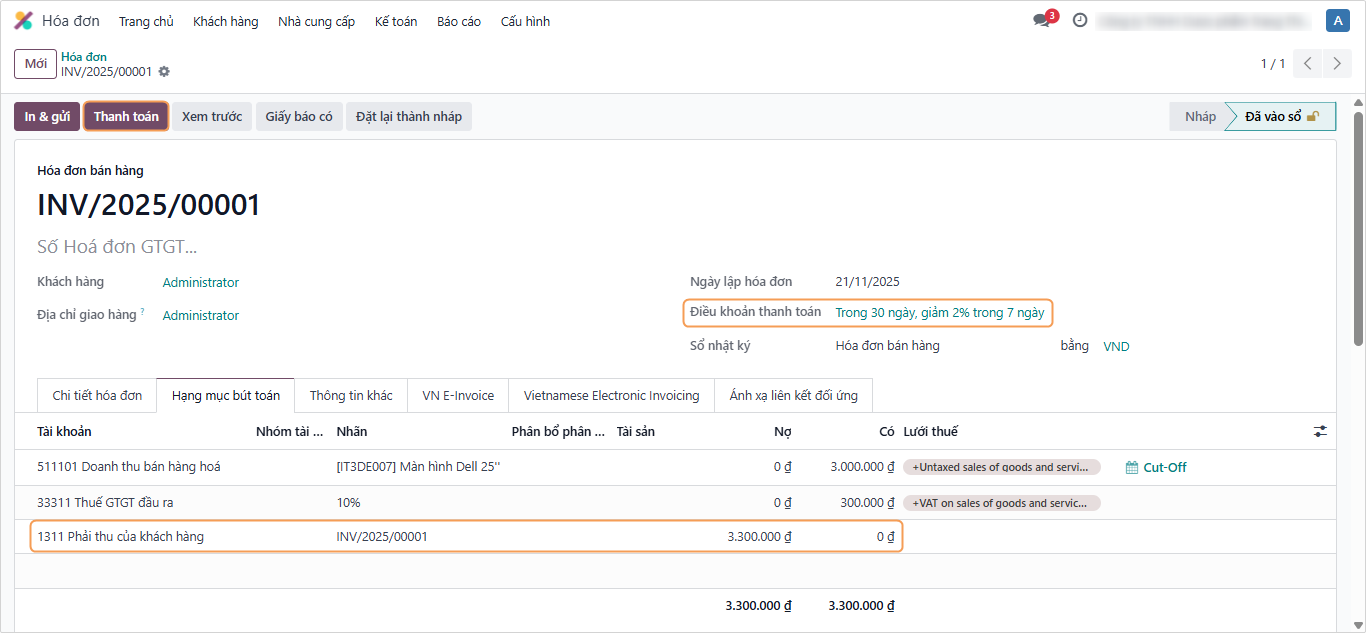Click the column settings adjust icon
Screen dimensions: 1366x633
(1320, 431)
